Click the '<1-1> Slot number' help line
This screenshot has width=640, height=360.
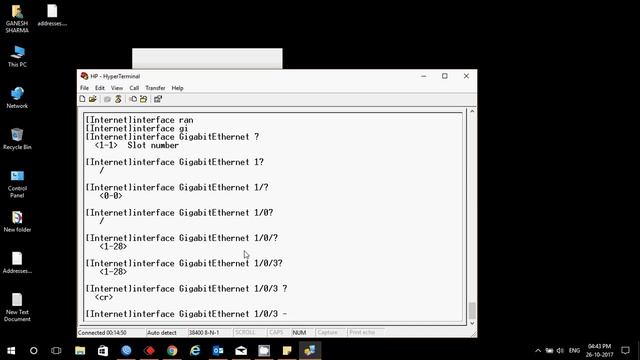coord(137,145)
